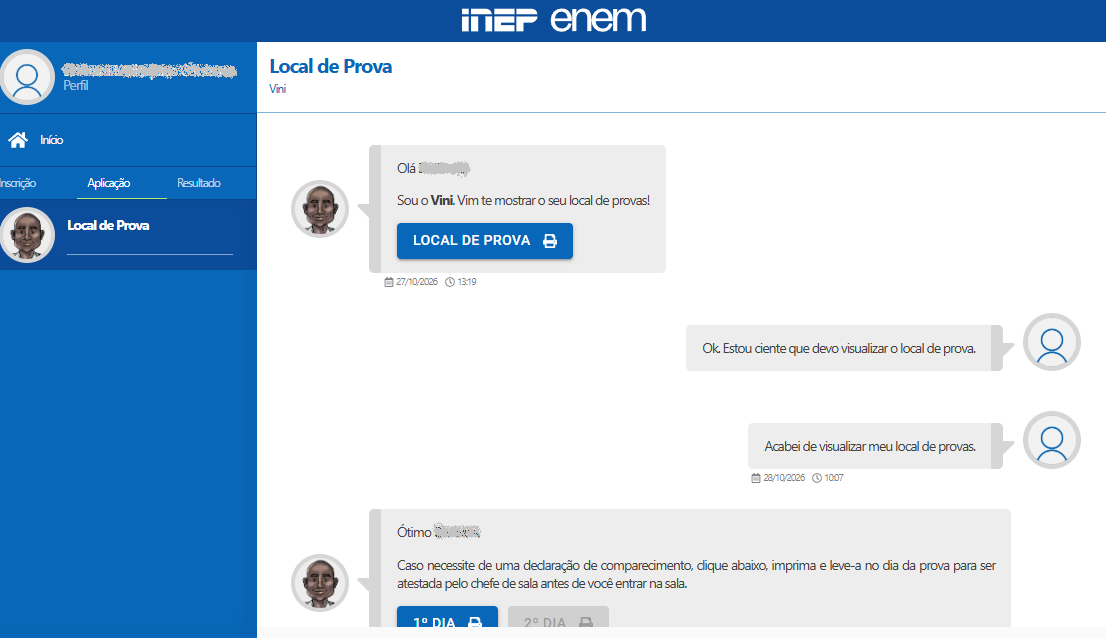
Task: Switch to the Inscrição tab
Action: click(x=18, y=183)
